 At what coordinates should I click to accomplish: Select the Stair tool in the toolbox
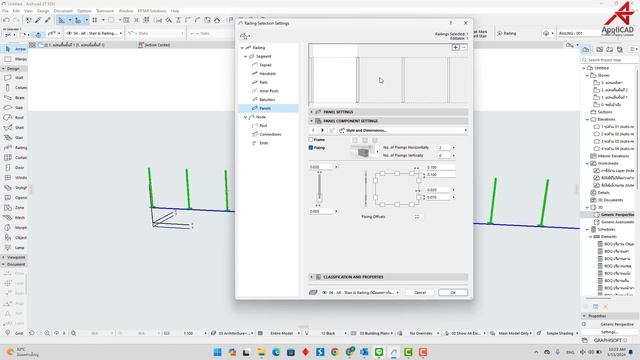[x=14, y=138]
